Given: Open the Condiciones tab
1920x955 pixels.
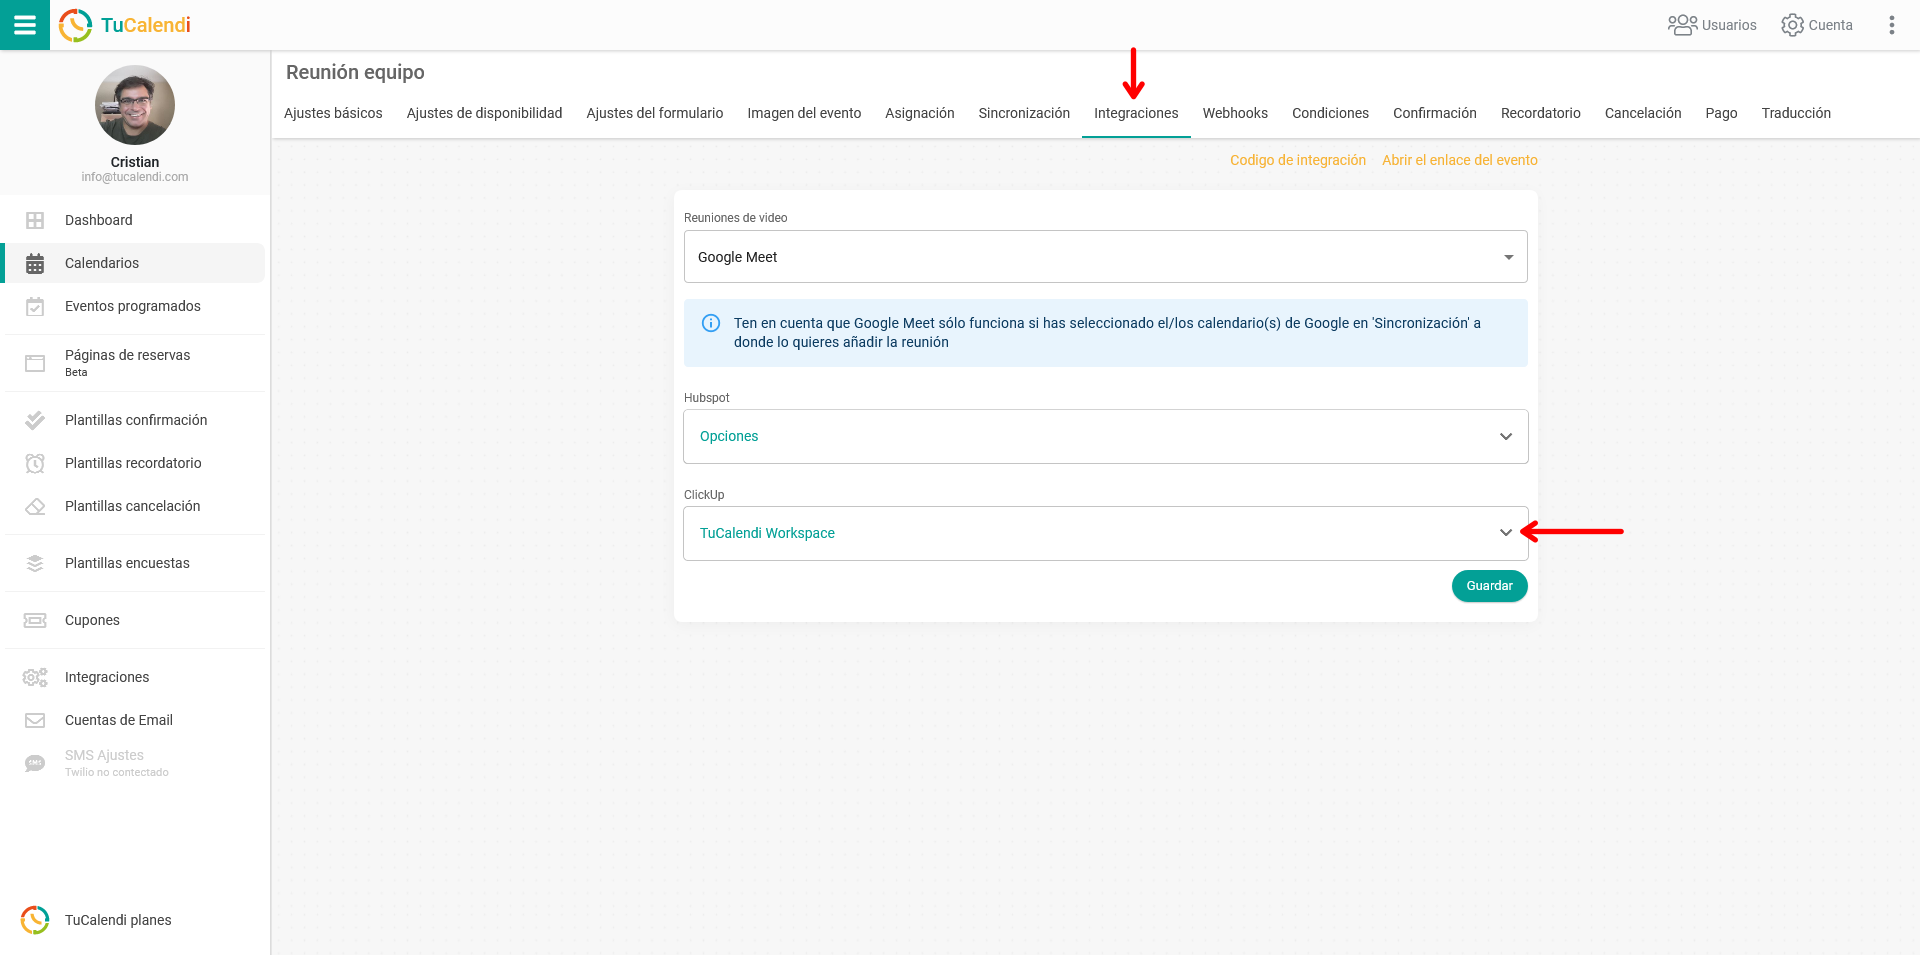Looking at the screenshot, I should (x=1330, y=113).
